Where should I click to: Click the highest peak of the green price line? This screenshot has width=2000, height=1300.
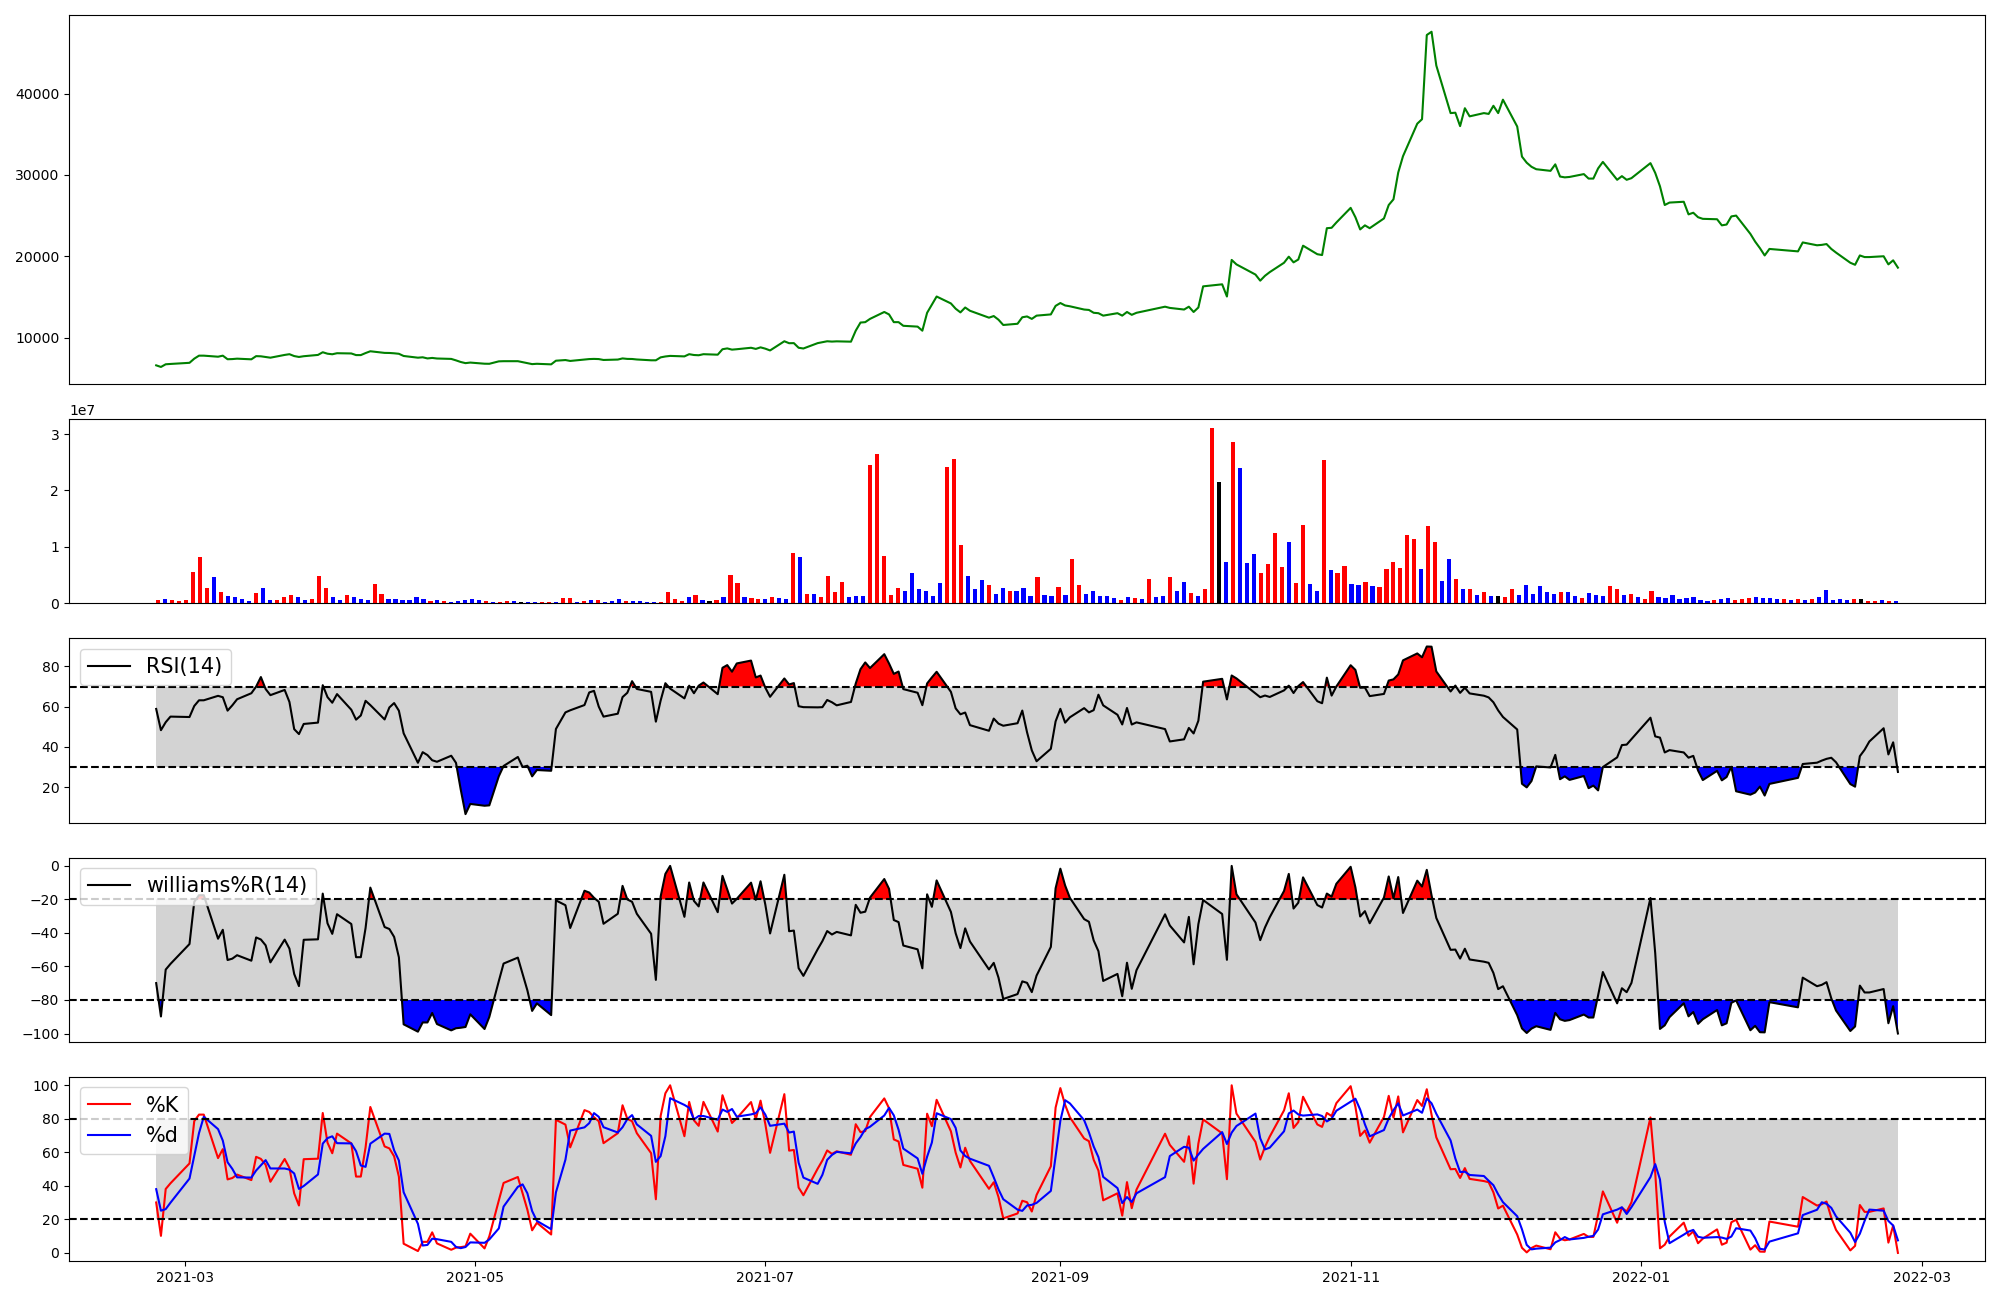tap(1431, 32)
